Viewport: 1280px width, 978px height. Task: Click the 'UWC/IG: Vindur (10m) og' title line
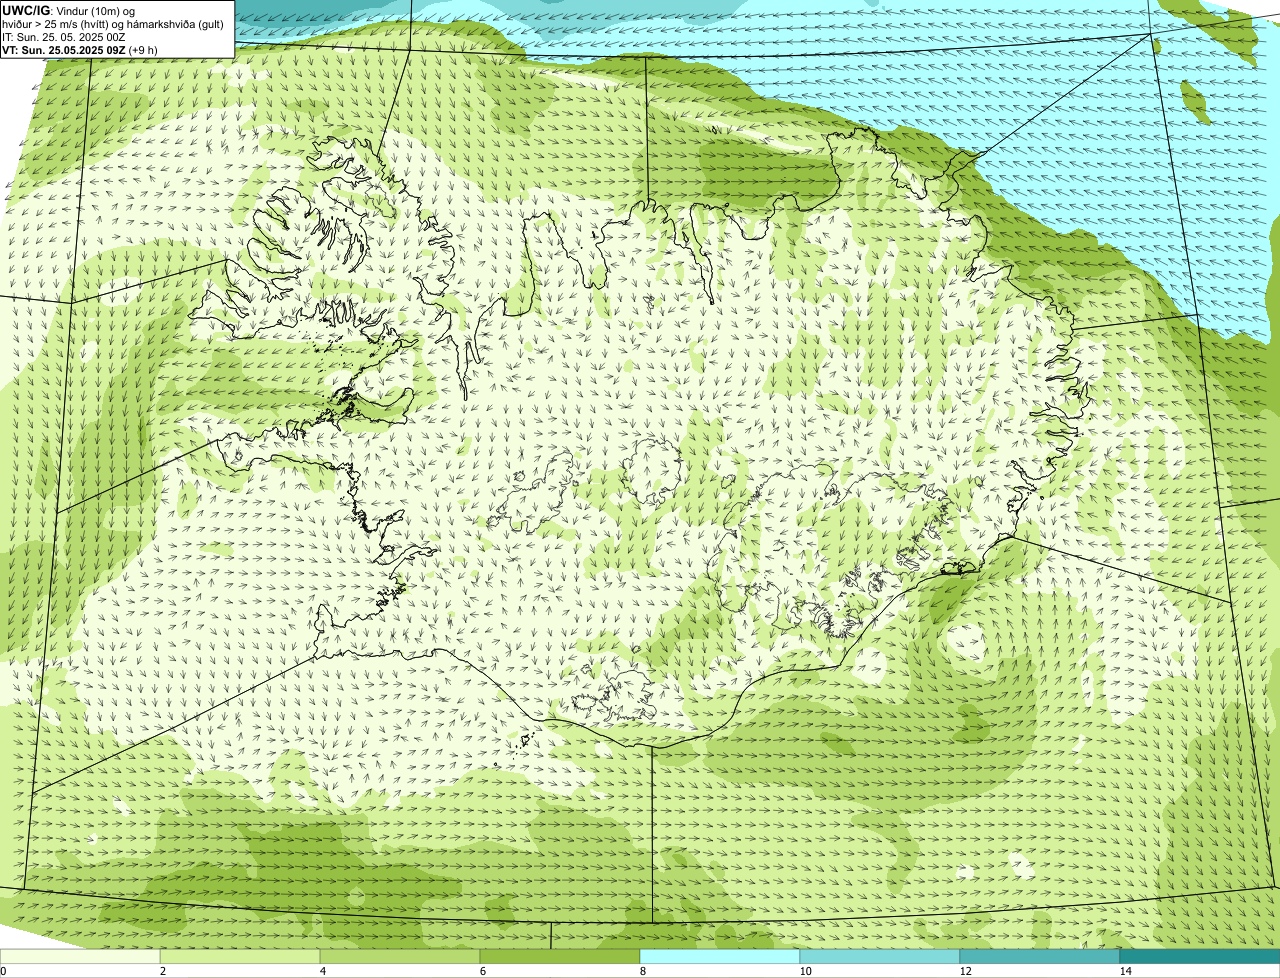point(69,10)
